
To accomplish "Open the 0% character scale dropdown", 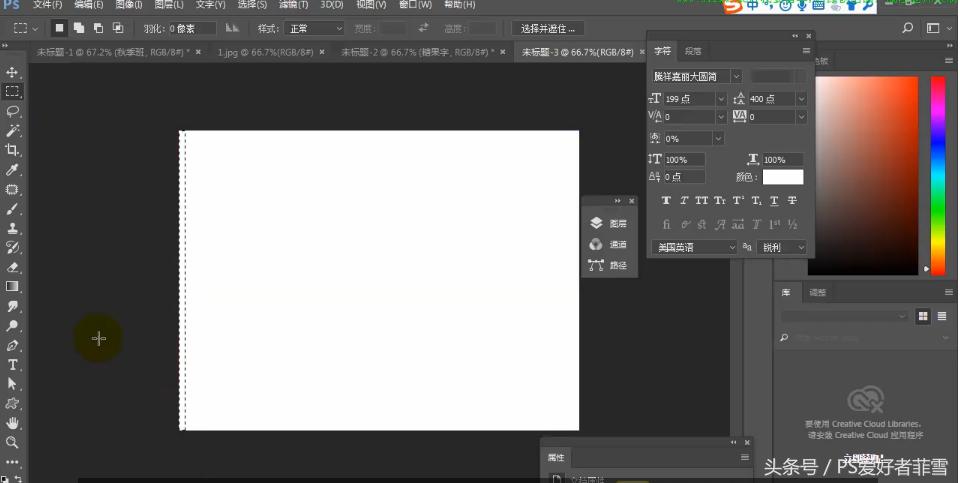I will [x=718, y=138].
